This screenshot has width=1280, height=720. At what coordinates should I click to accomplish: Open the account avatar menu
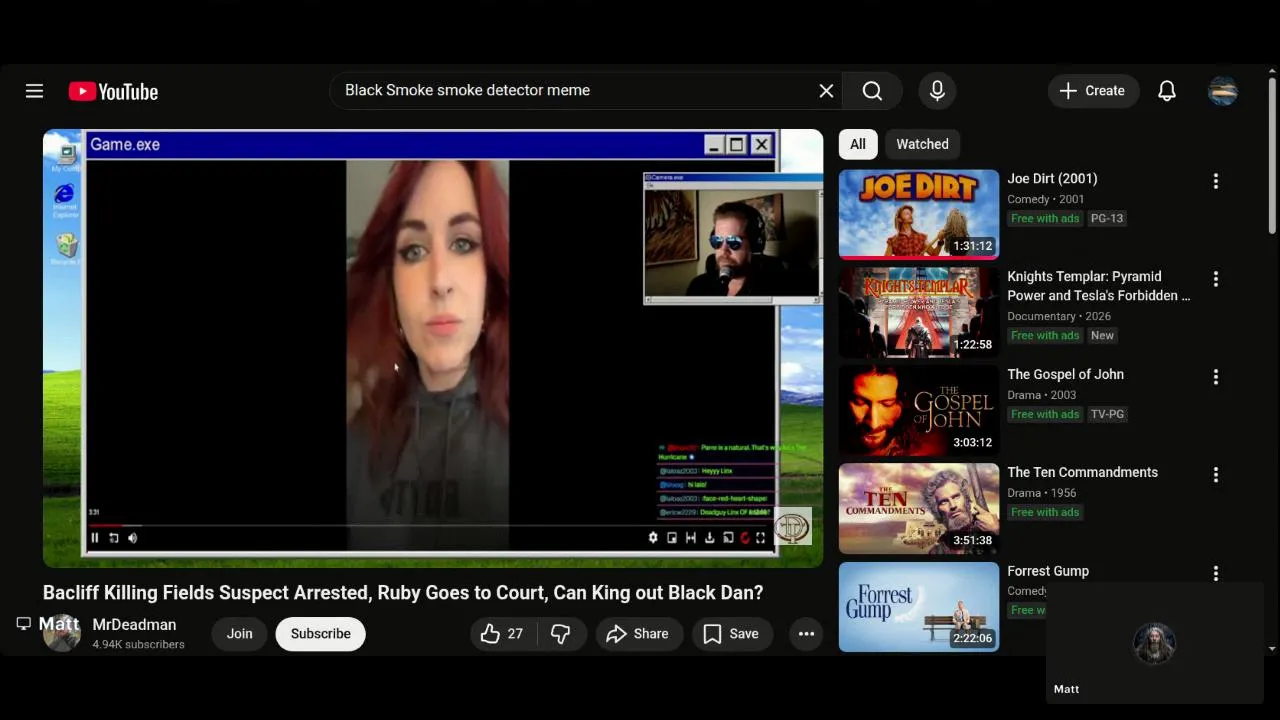1223,91
